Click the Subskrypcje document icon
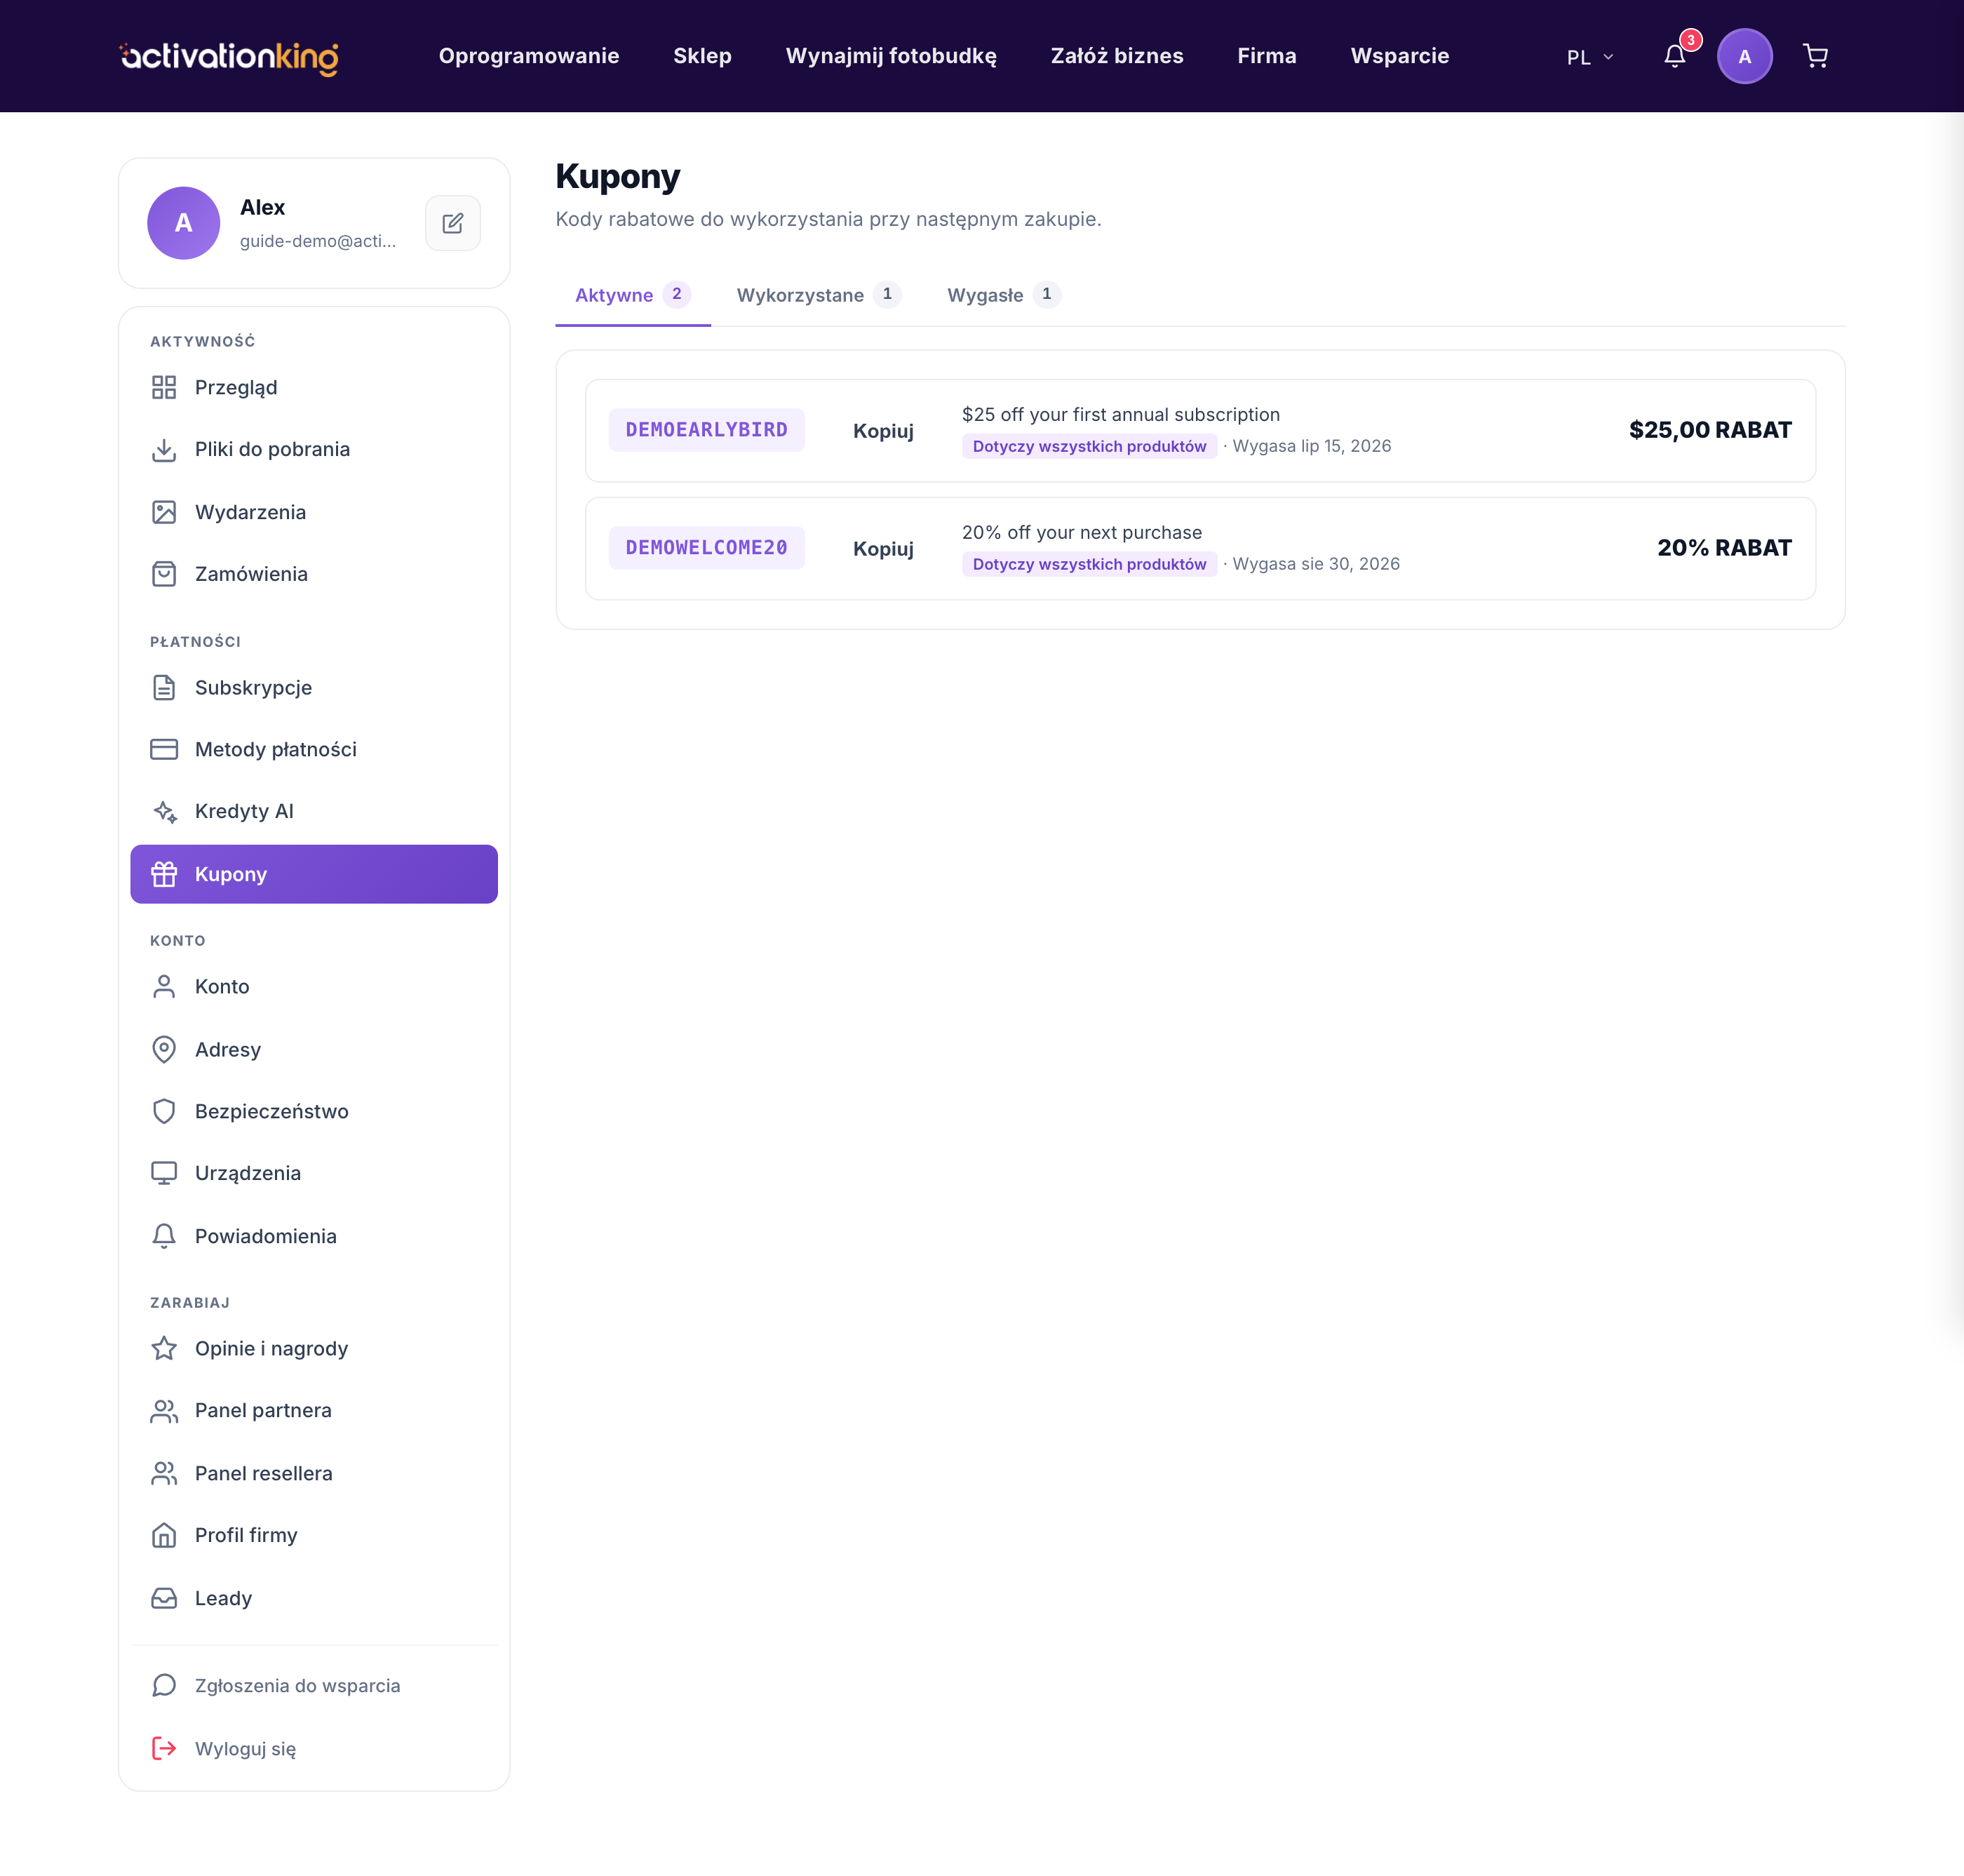The height and width of the screenshot is (1876, 1964). click(164, 688)
